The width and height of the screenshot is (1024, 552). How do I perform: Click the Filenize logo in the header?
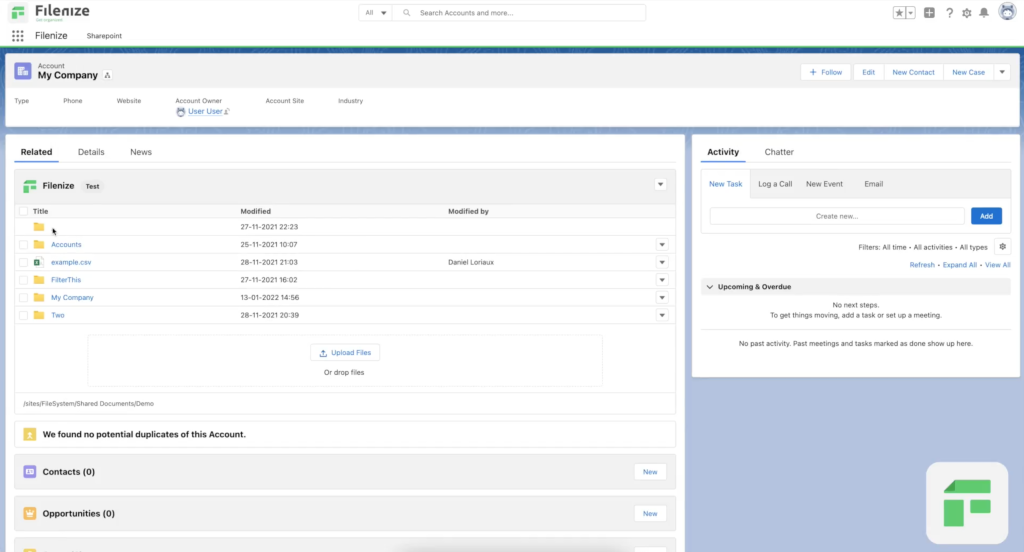click(x=50, y=12)
